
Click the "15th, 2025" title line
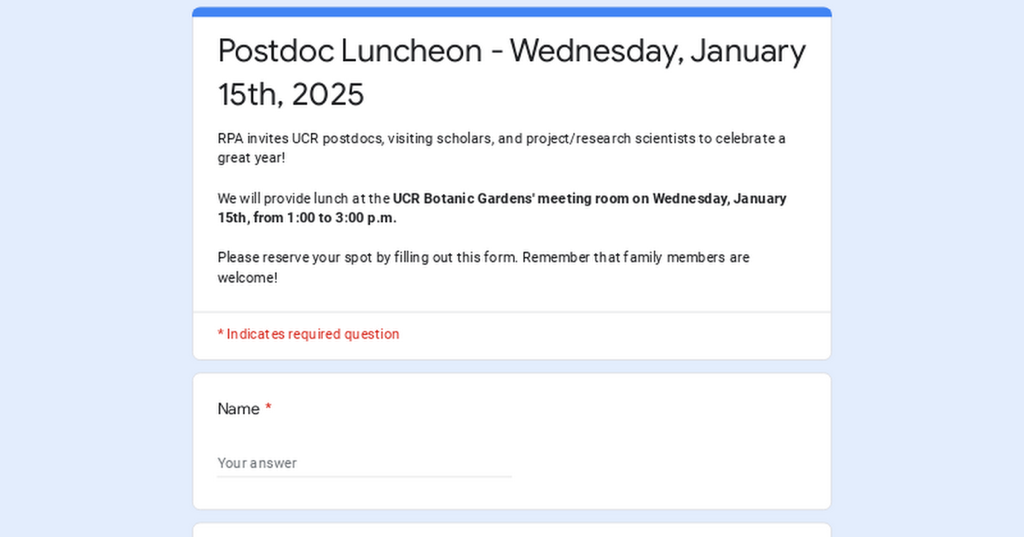(x=291, y=95)
